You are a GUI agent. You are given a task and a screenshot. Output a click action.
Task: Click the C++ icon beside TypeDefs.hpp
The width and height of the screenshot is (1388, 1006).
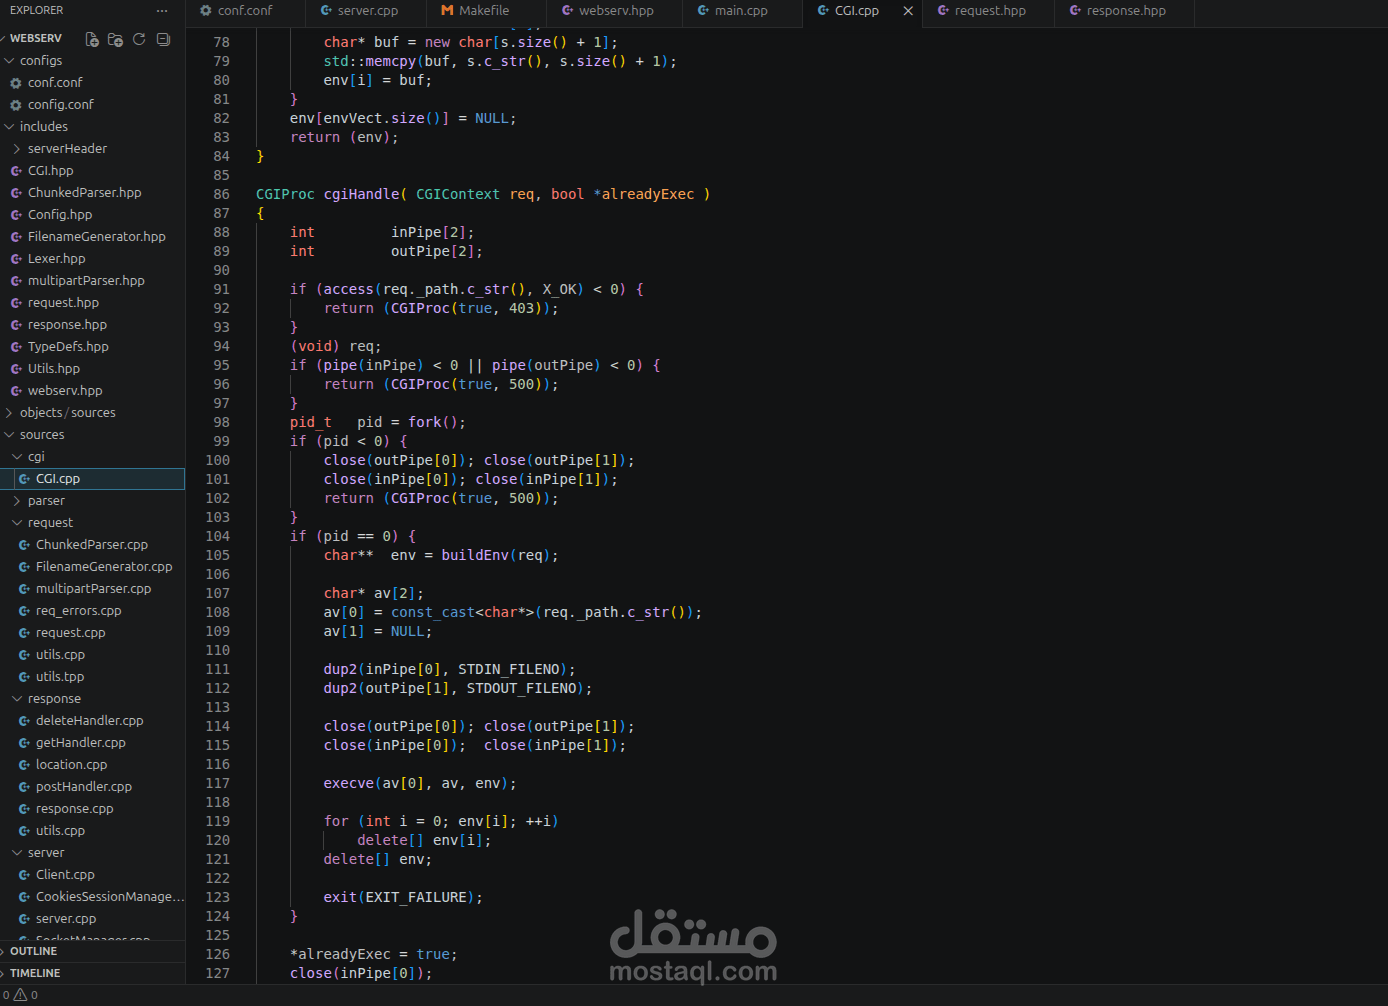pos(16,347)
